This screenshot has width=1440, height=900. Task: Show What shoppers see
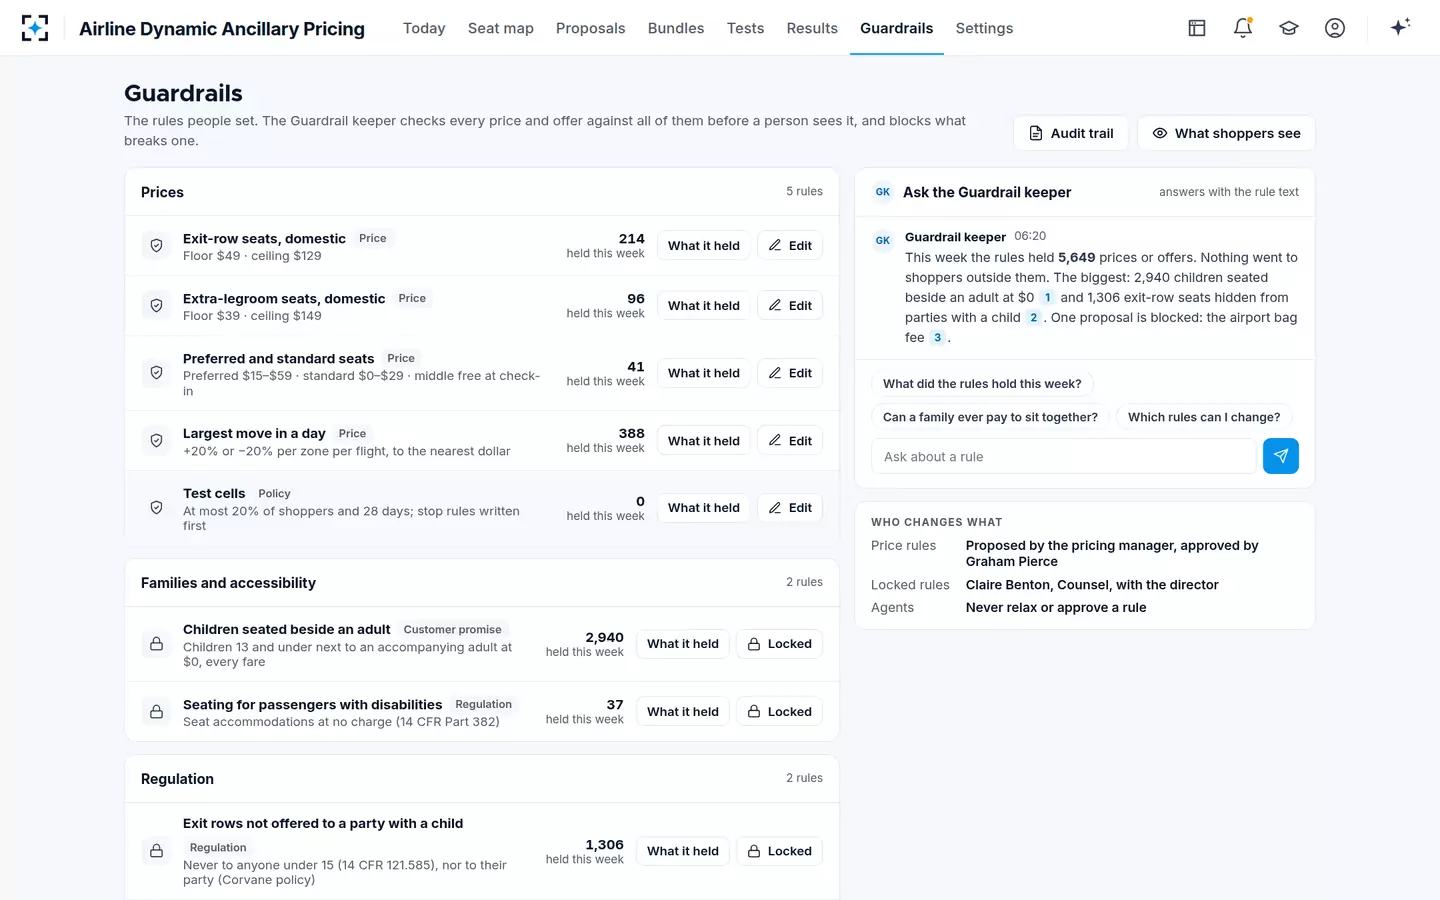pyautogui.click(x=1226, y=133)
